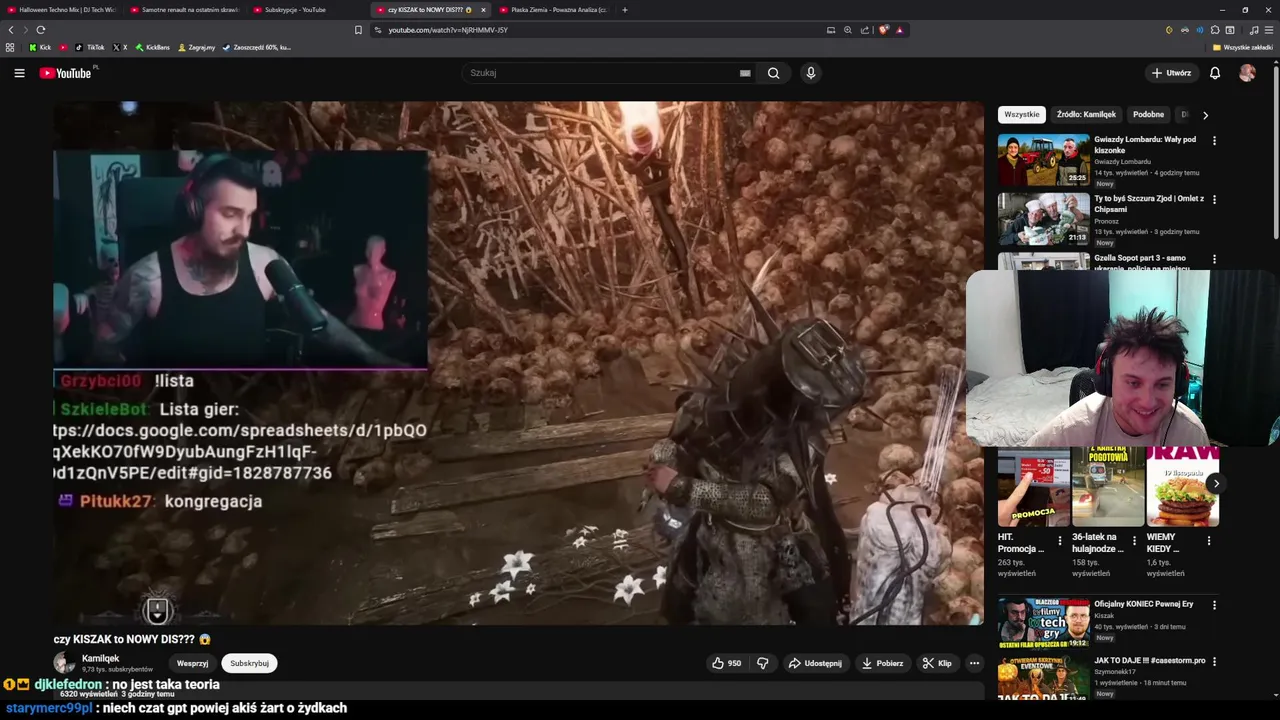Viewport: 1280px width, 720px height.
Task: Click the Utwórz create button
Action: coord(1171,73)
